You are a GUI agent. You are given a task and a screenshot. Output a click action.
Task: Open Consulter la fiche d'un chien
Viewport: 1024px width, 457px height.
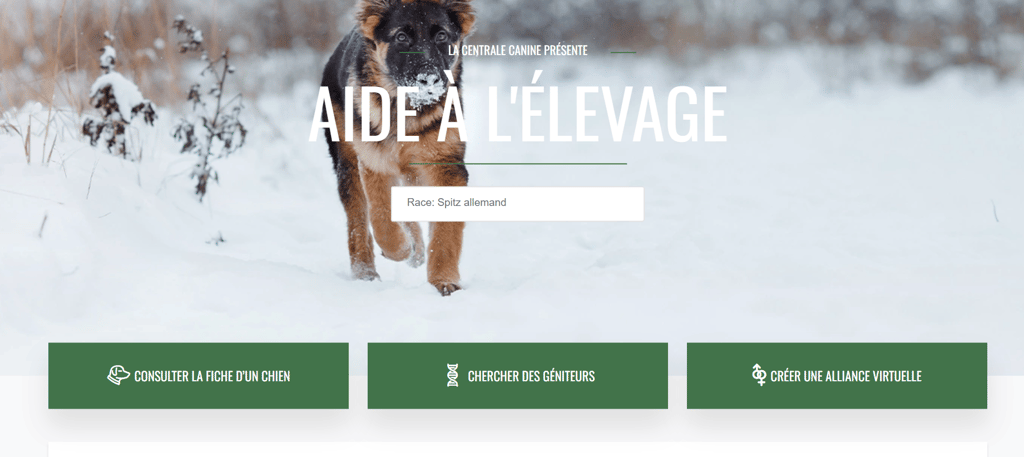[x=199, y=376]
